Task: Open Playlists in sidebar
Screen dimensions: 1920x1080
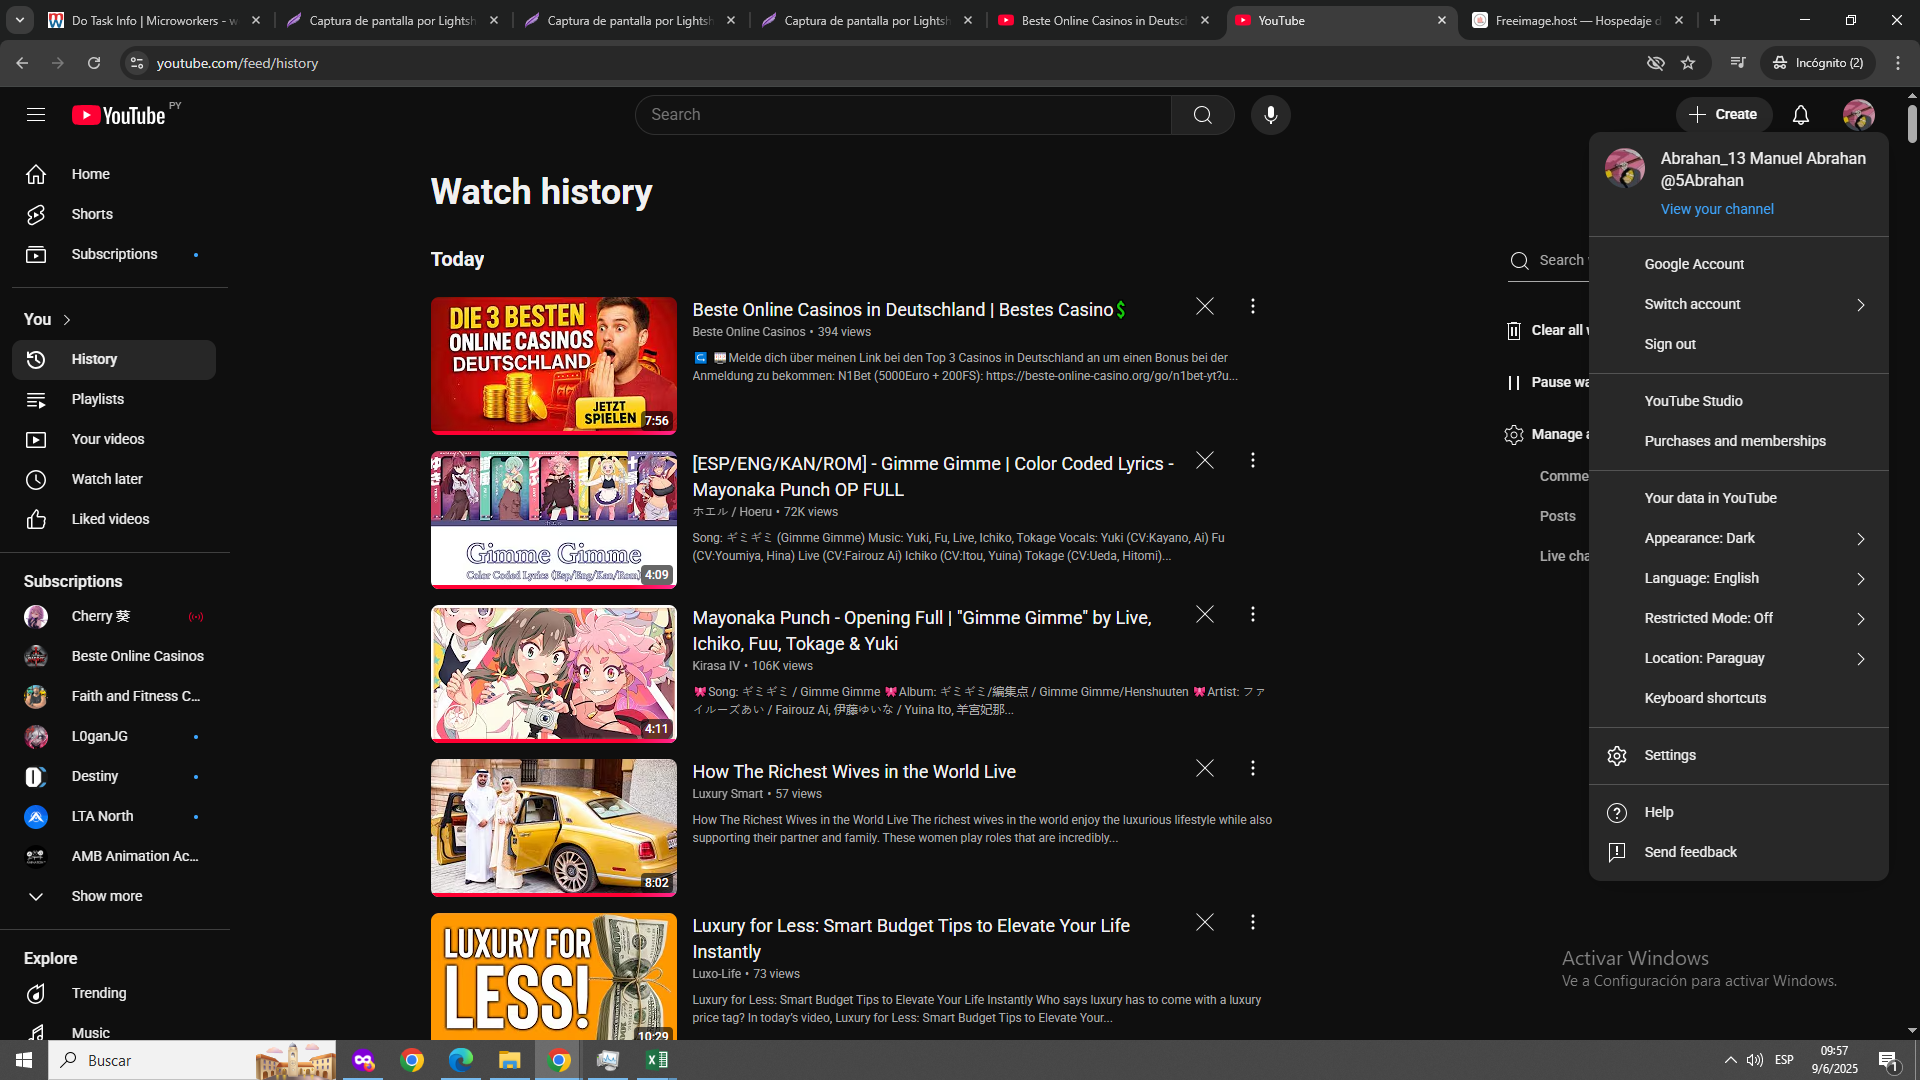Action: (114, 400)
